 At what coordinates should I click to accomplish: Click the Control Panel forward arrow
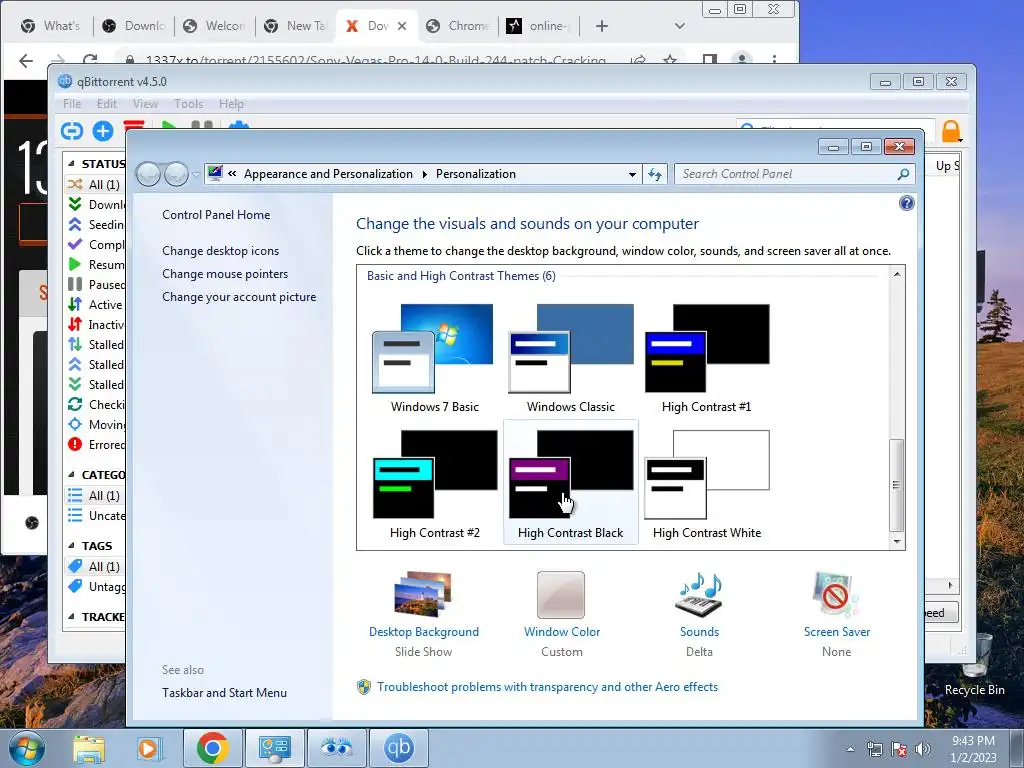pos(176,174)
